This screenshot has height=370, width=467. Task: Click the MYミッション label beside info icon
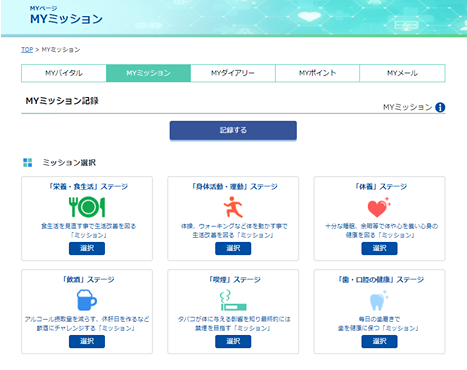(x=407, y=107)
